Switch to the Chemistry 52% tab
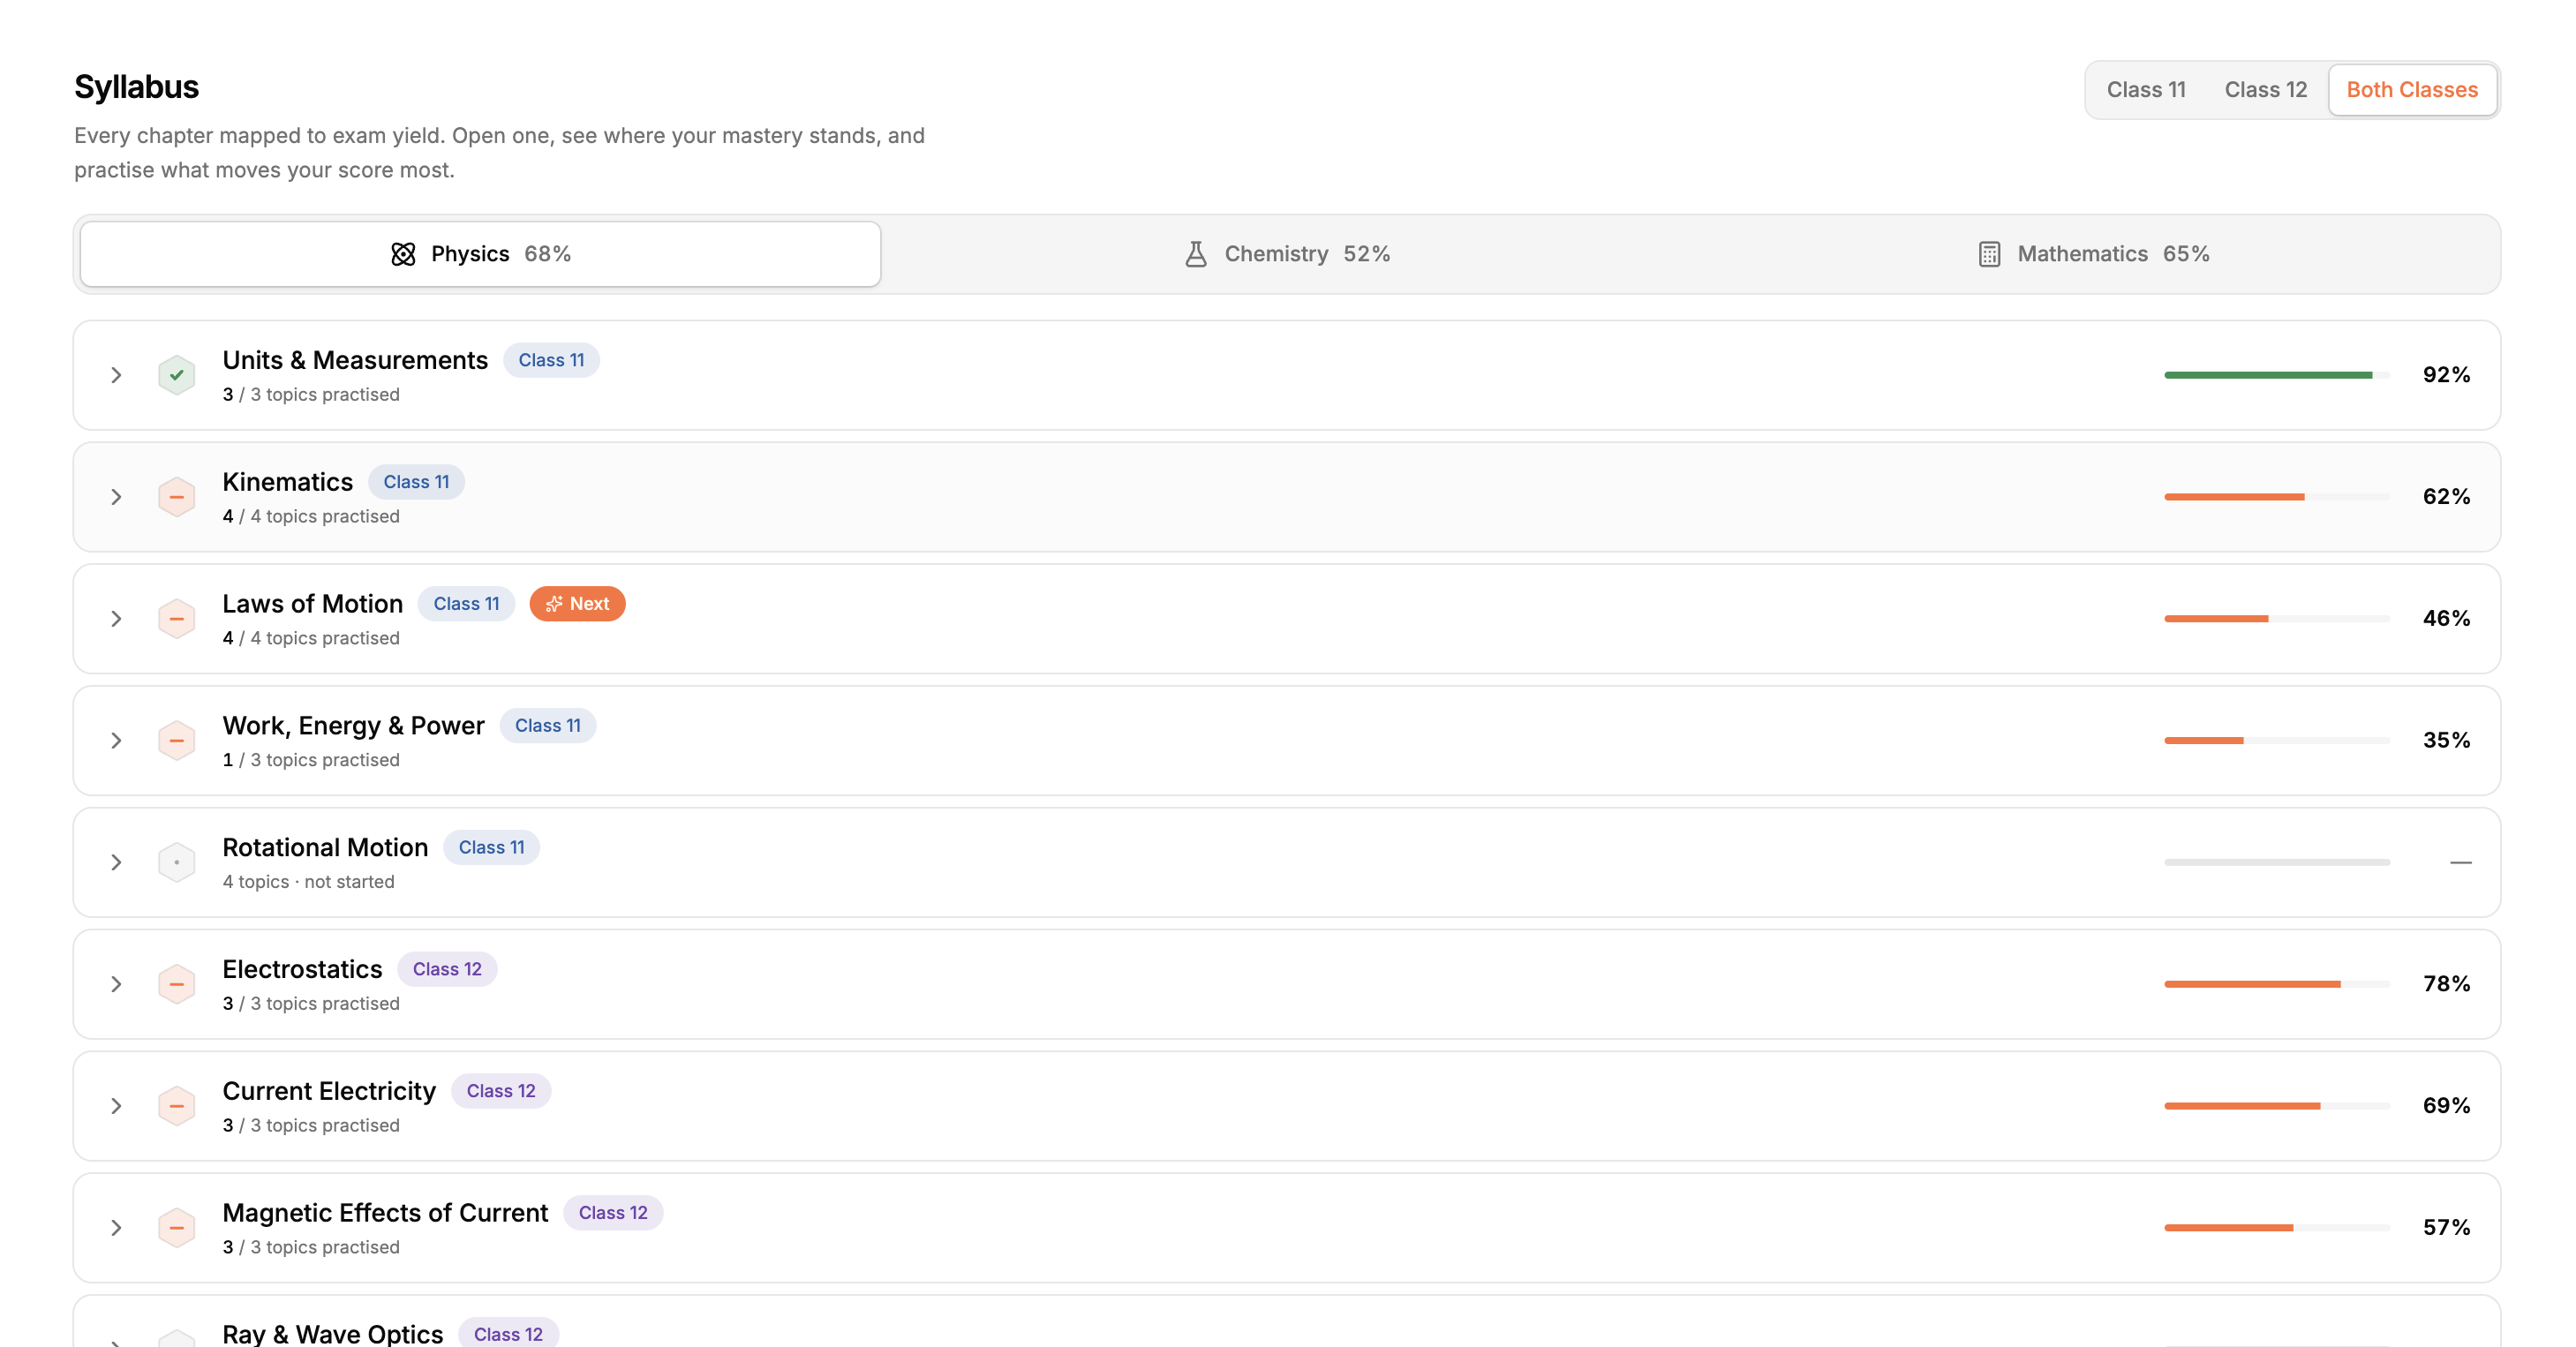Screen dimensions: 2576x1347 click(x=1286, y=254)
